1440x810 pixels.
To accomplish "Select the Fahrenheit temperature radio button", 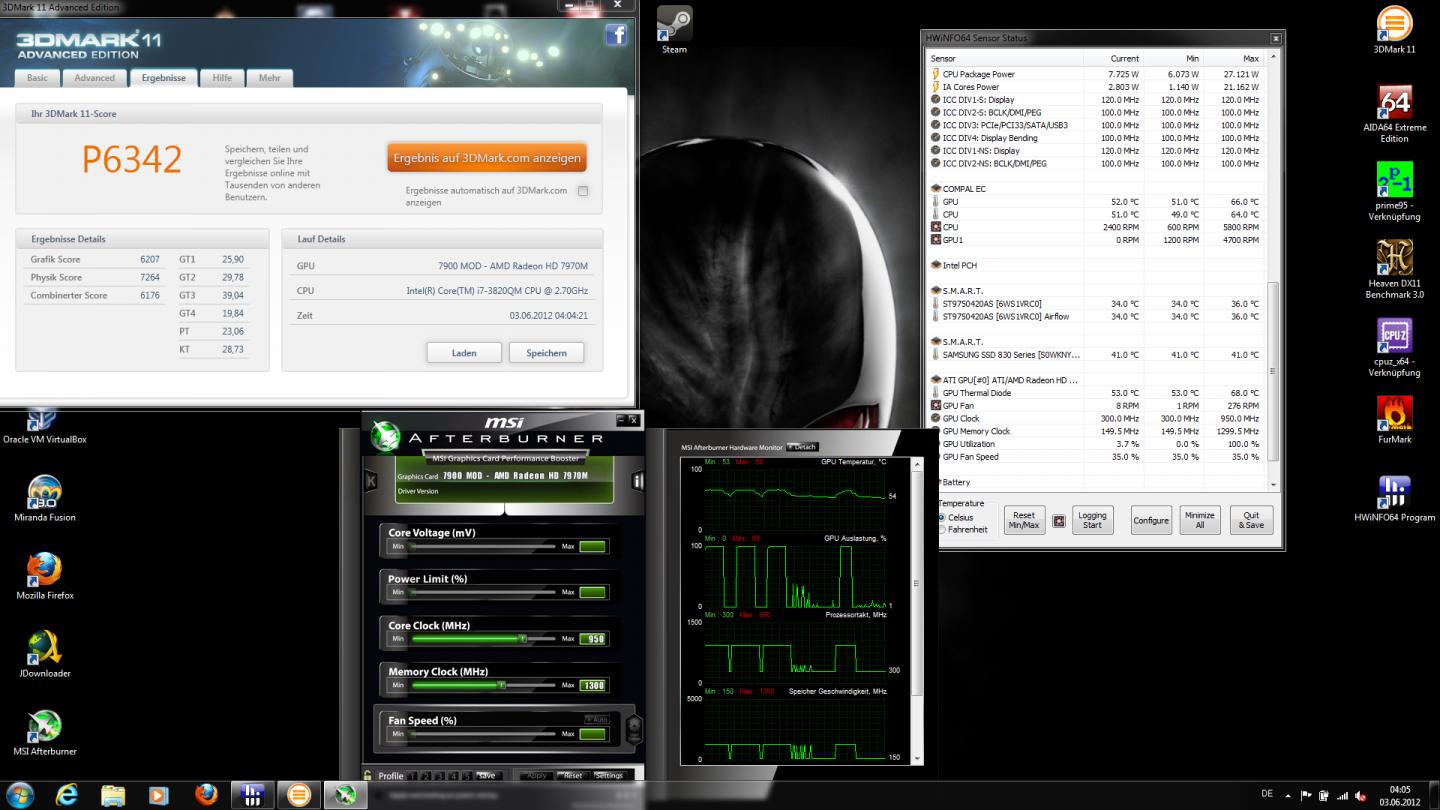I will 942,530.
